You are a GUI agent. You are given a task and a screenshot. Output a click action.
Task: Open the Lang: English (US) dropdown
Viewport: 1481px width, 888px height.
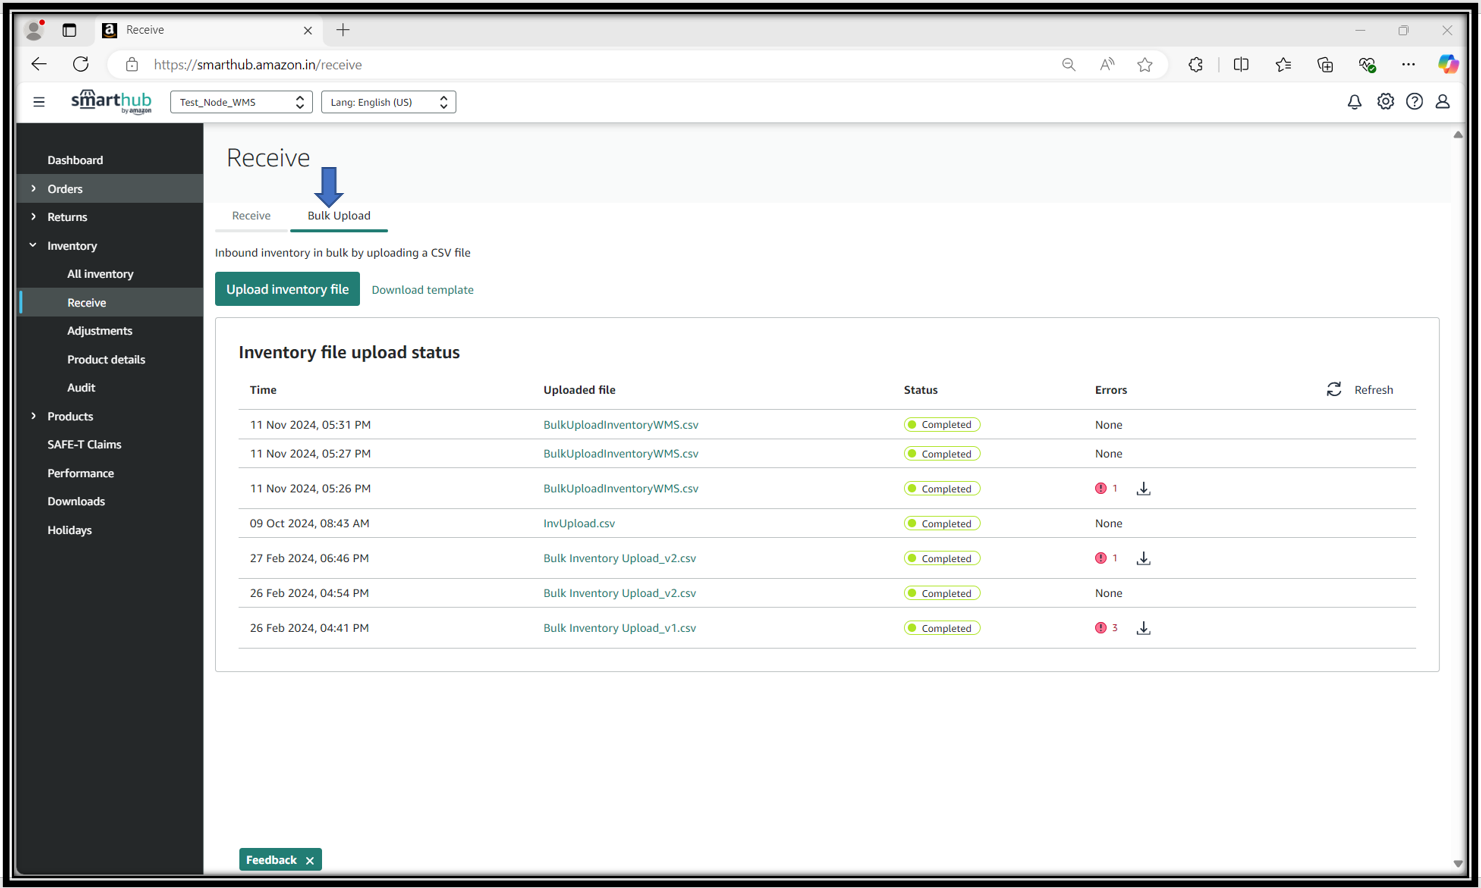coord(388,102)
